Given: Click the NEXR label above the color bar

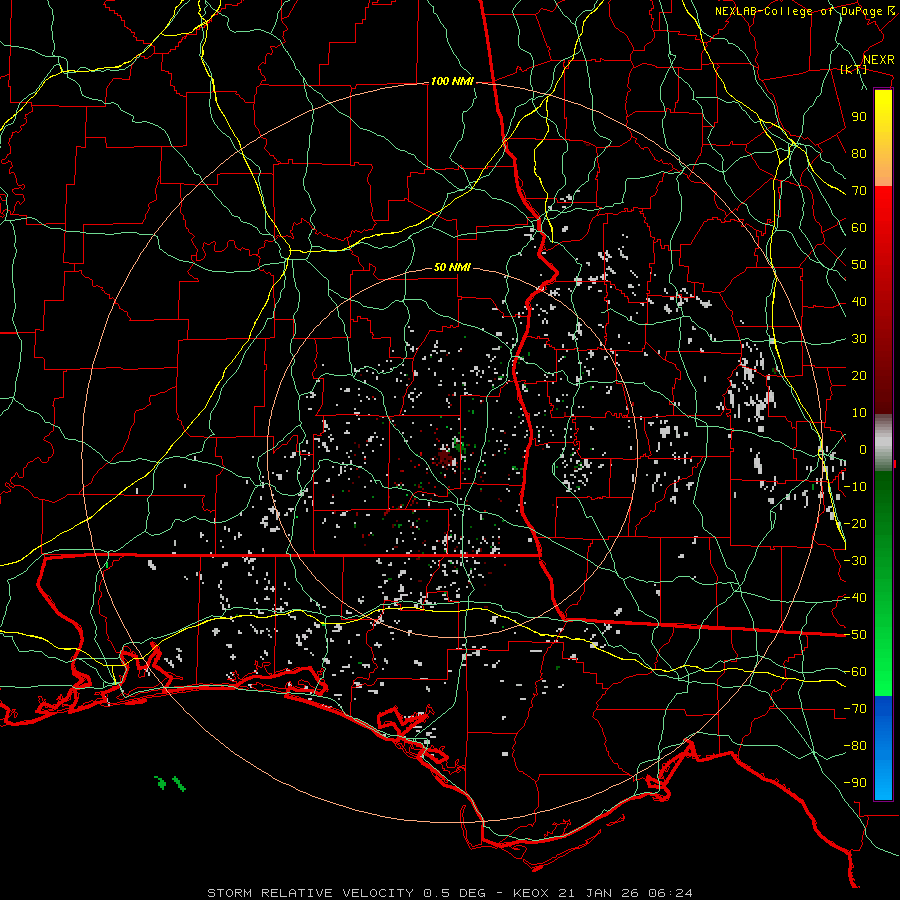Looking at the screenshot, I should (879, 60).
